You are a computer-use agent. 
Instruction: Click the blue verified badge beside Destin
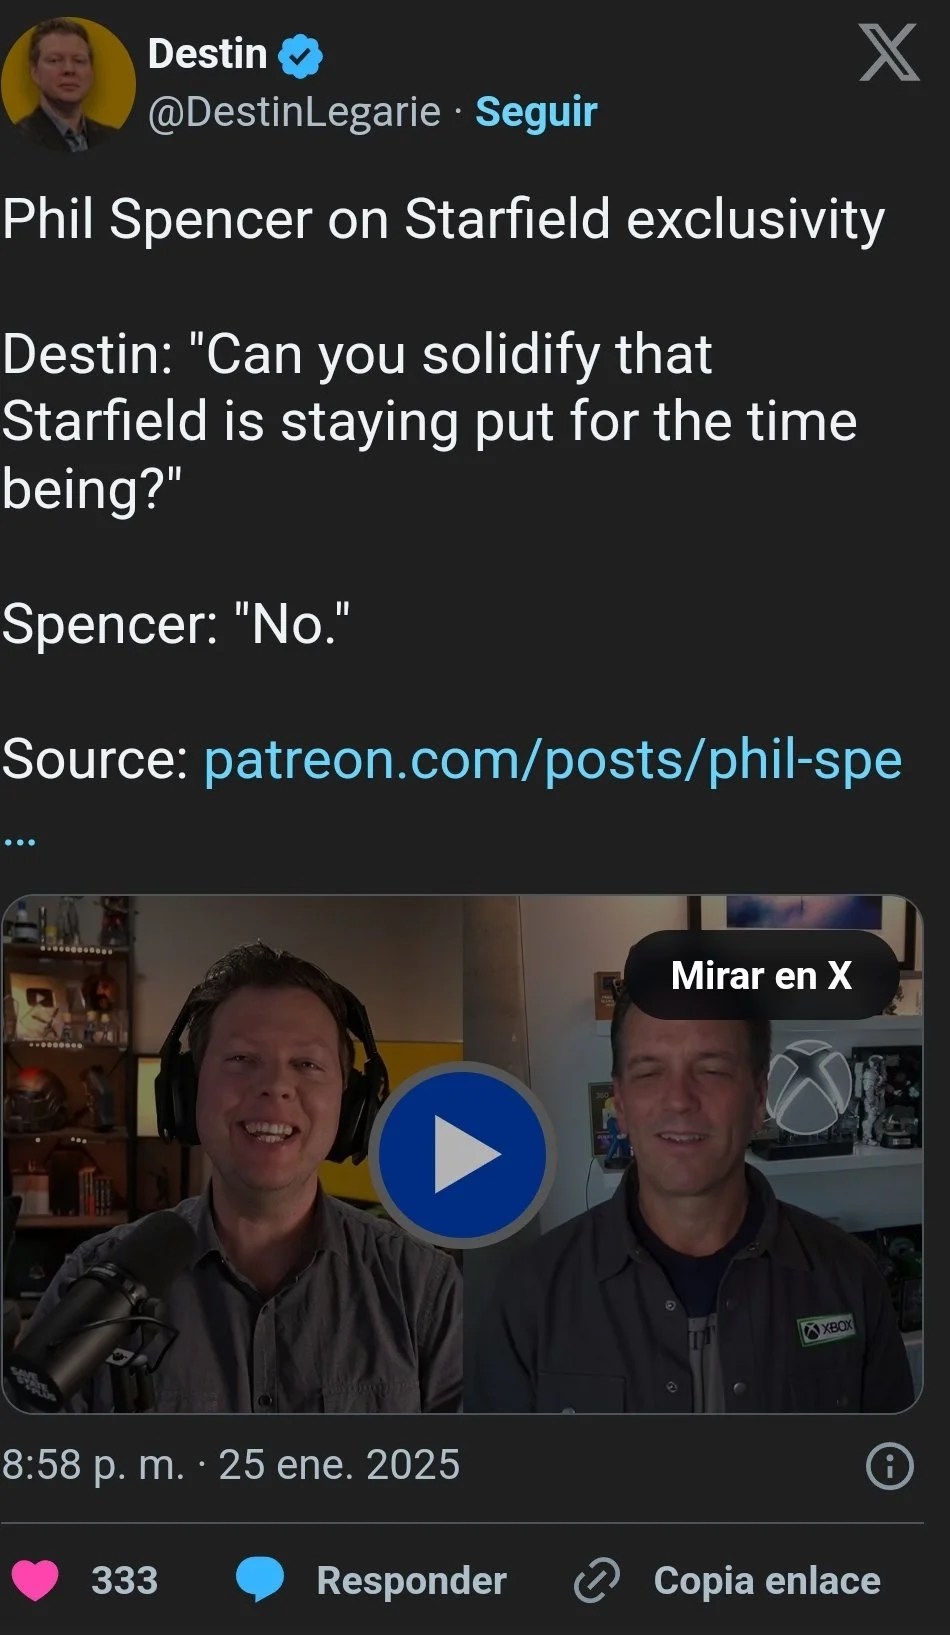point(300,55)
